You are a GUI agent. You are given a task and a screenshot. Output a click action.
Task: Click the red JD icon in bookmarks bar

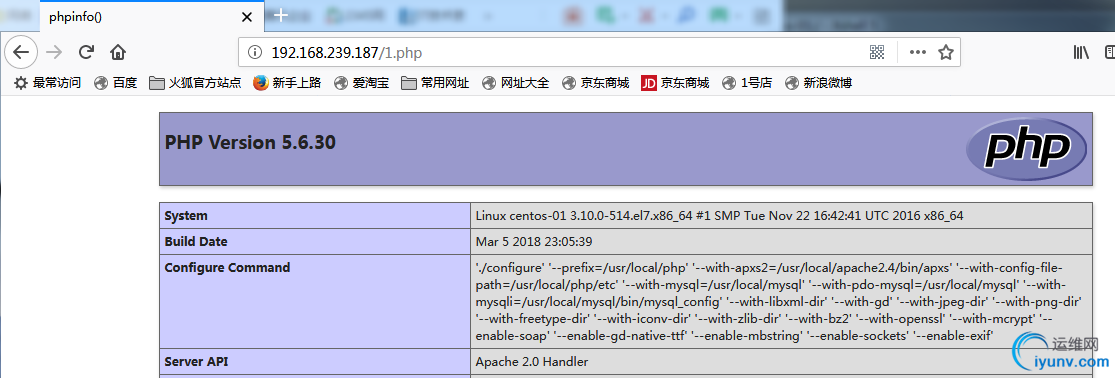click(x=648, y=83)
